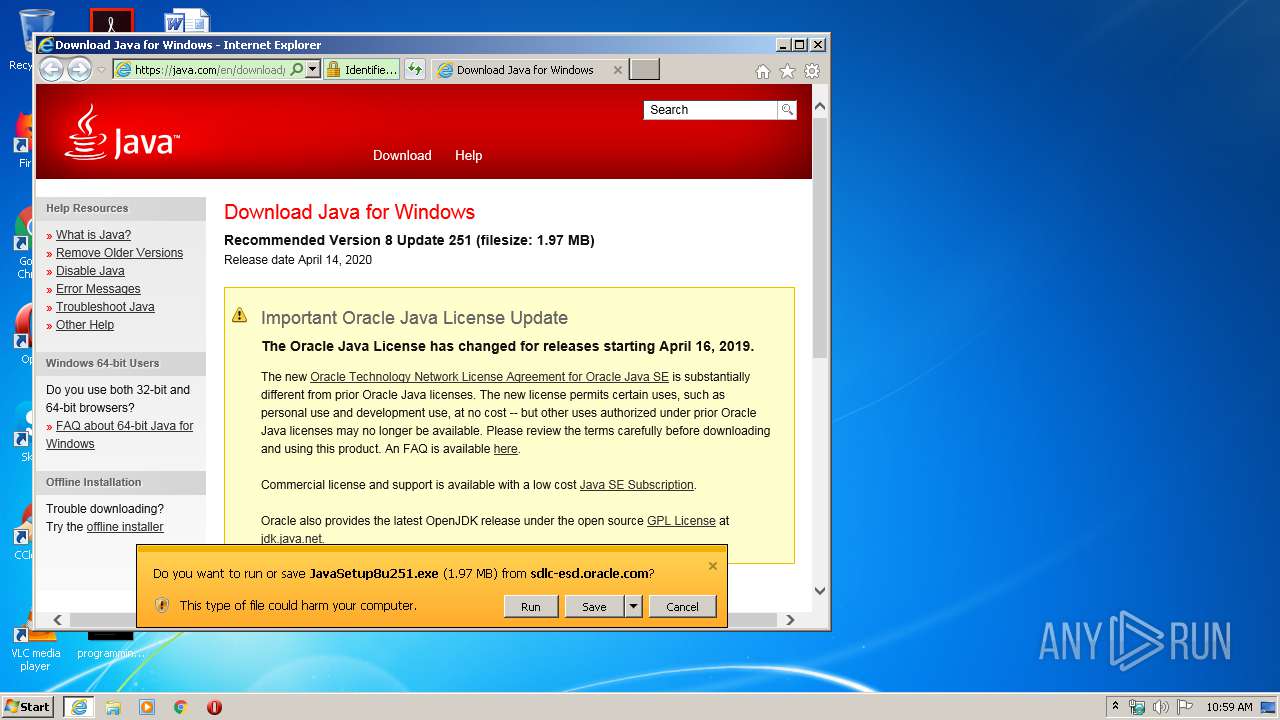This screenshot has height=720, width=1280.
Task: Click the volume speaker tray icon
Action: (1161, 707)
